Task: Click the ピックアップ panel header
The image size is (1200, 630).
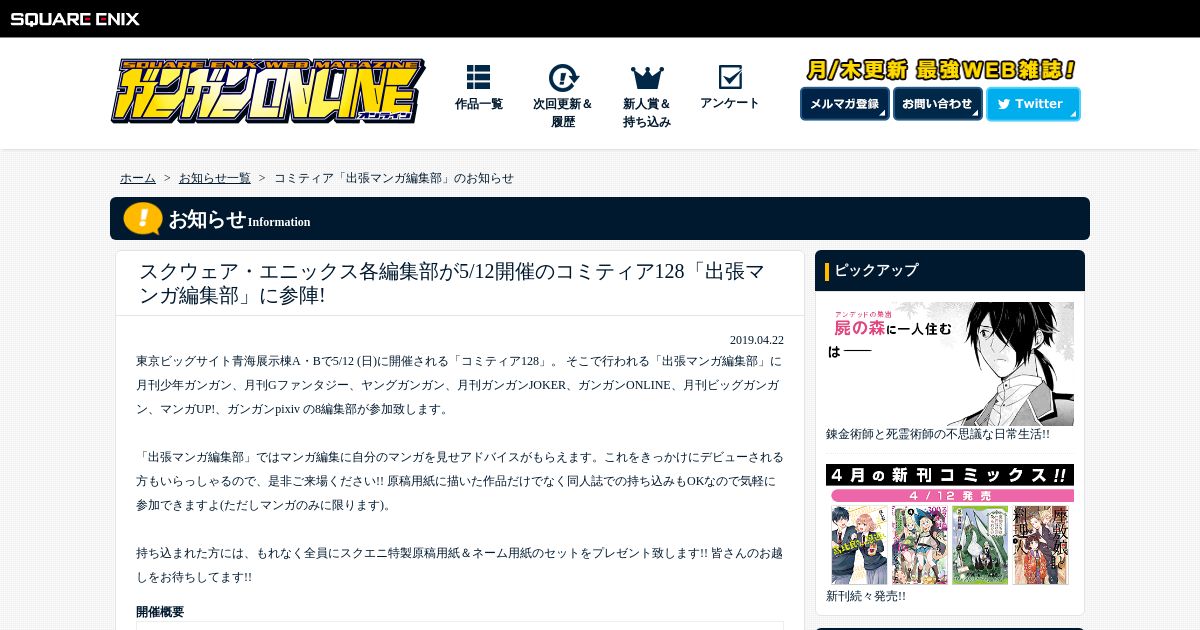Action: [x=950, y=270]
